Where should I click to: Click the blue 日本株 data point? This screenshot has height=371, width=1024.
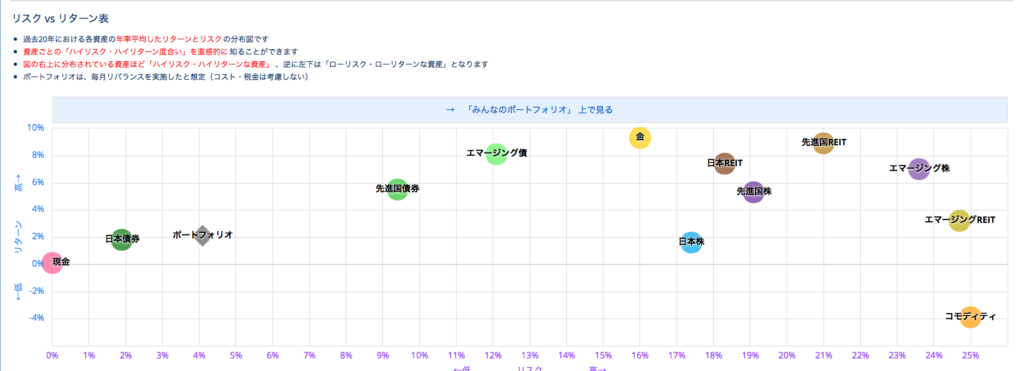point(691,243)
